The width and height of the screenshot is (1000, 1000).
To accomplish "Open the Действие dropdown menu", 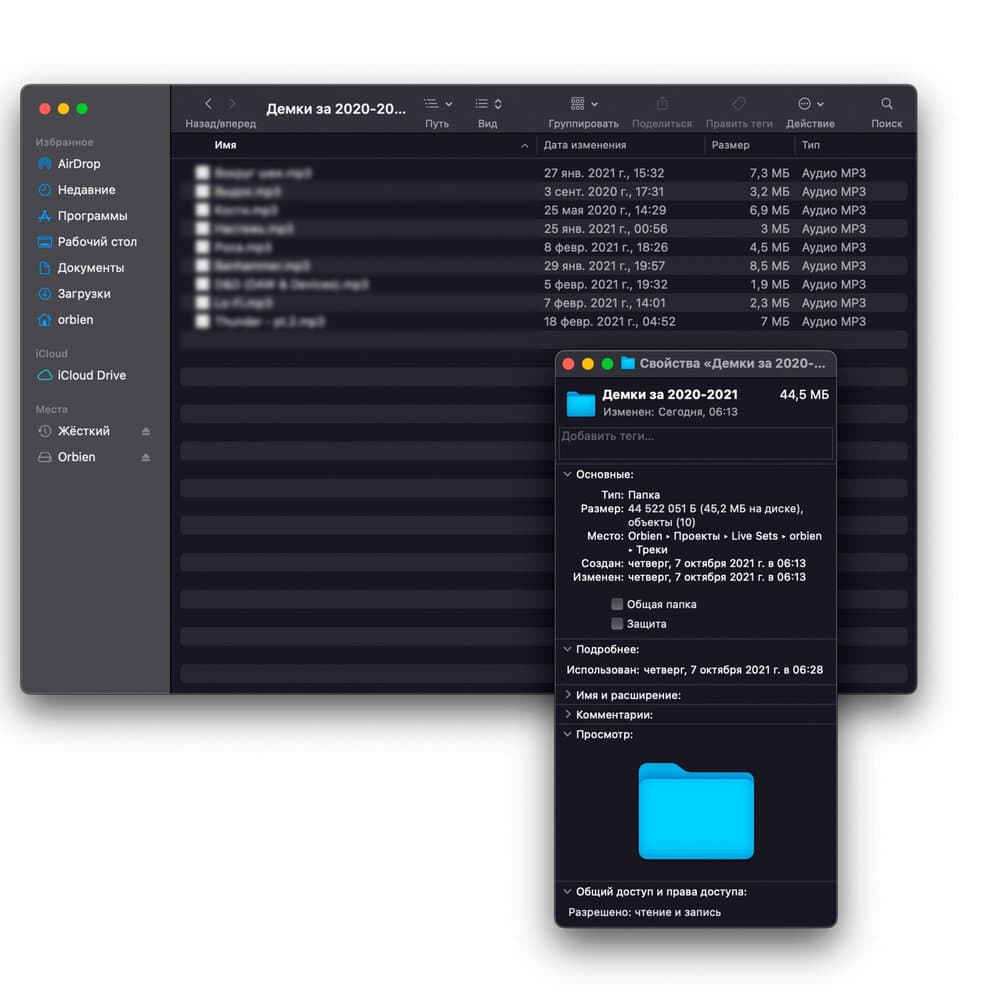I will pyautogui.click(x=810, y=104).
